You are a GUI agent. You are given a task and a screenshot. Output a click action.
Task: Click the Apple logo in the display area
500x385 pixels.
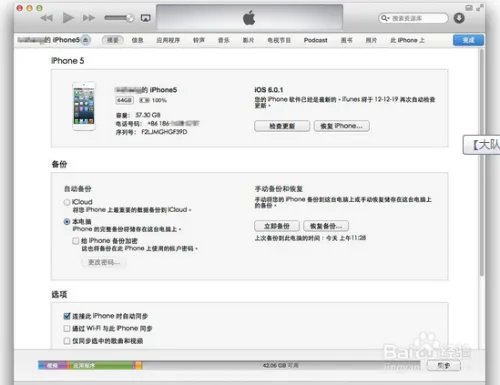pos(249,18)
